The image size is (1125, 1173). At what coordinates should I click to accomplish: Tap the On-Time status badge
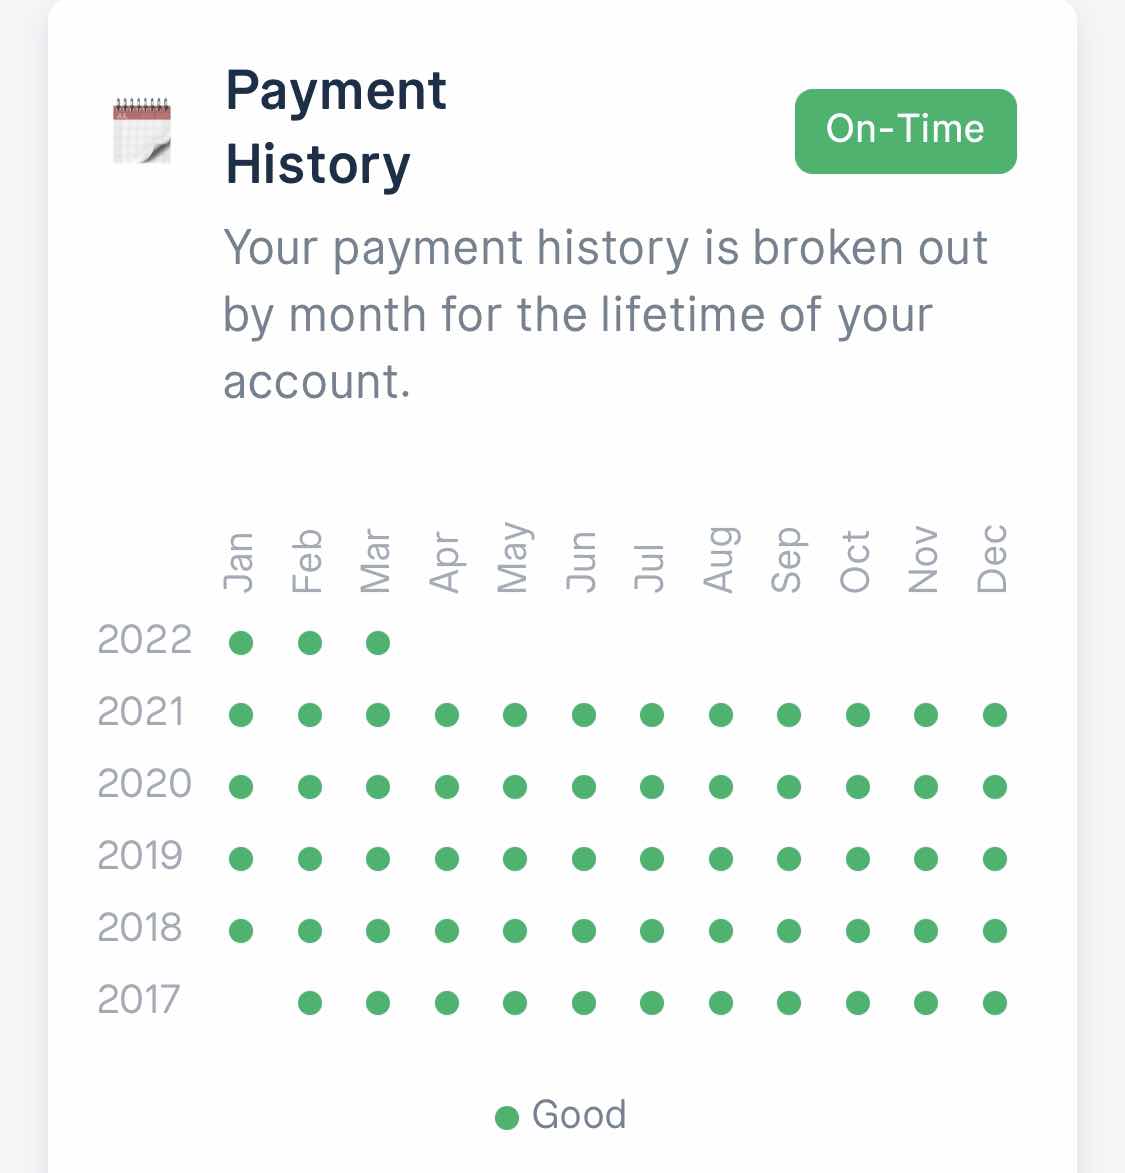(x=905, y=131)
